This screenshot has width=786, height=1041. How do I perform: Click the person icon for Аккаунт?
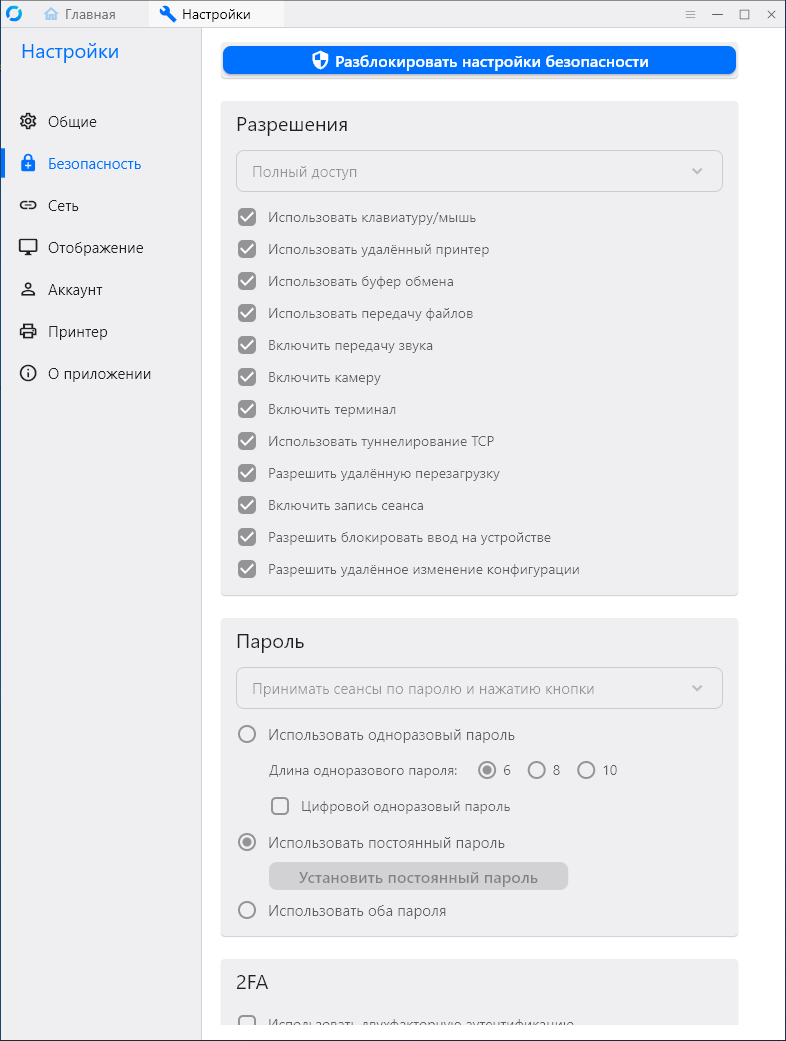(28, 290)
